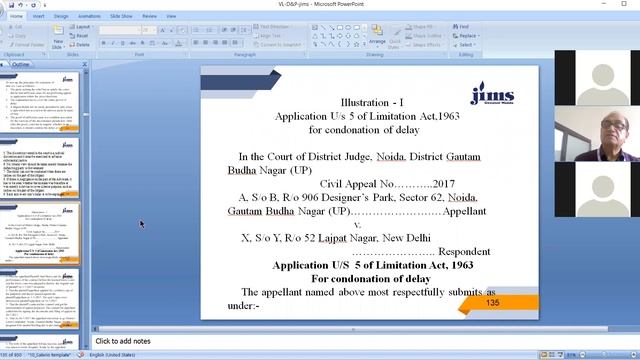Open the Quick Styles gallery
The height and width of the screenshot is (360, 640).
click(x=395, y=38)
